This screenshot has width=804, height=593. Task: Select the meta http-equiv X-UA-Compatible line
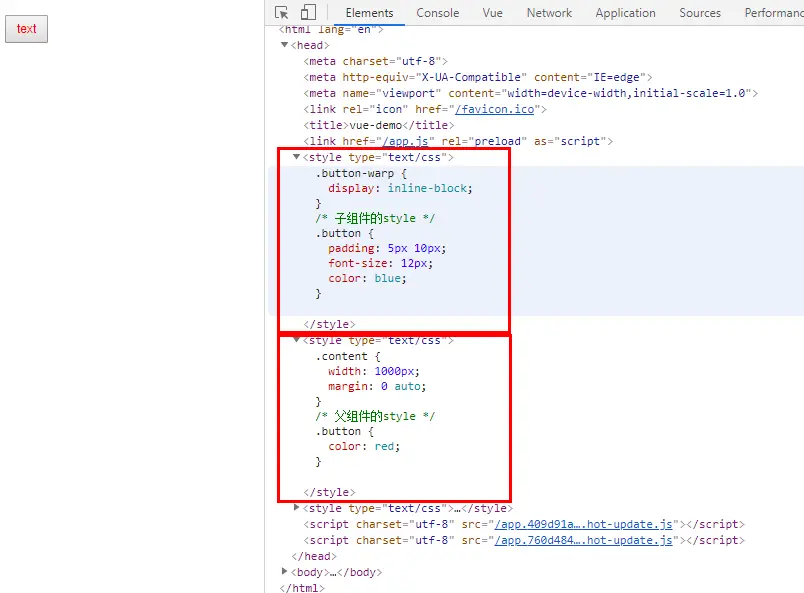pos(477,77)
